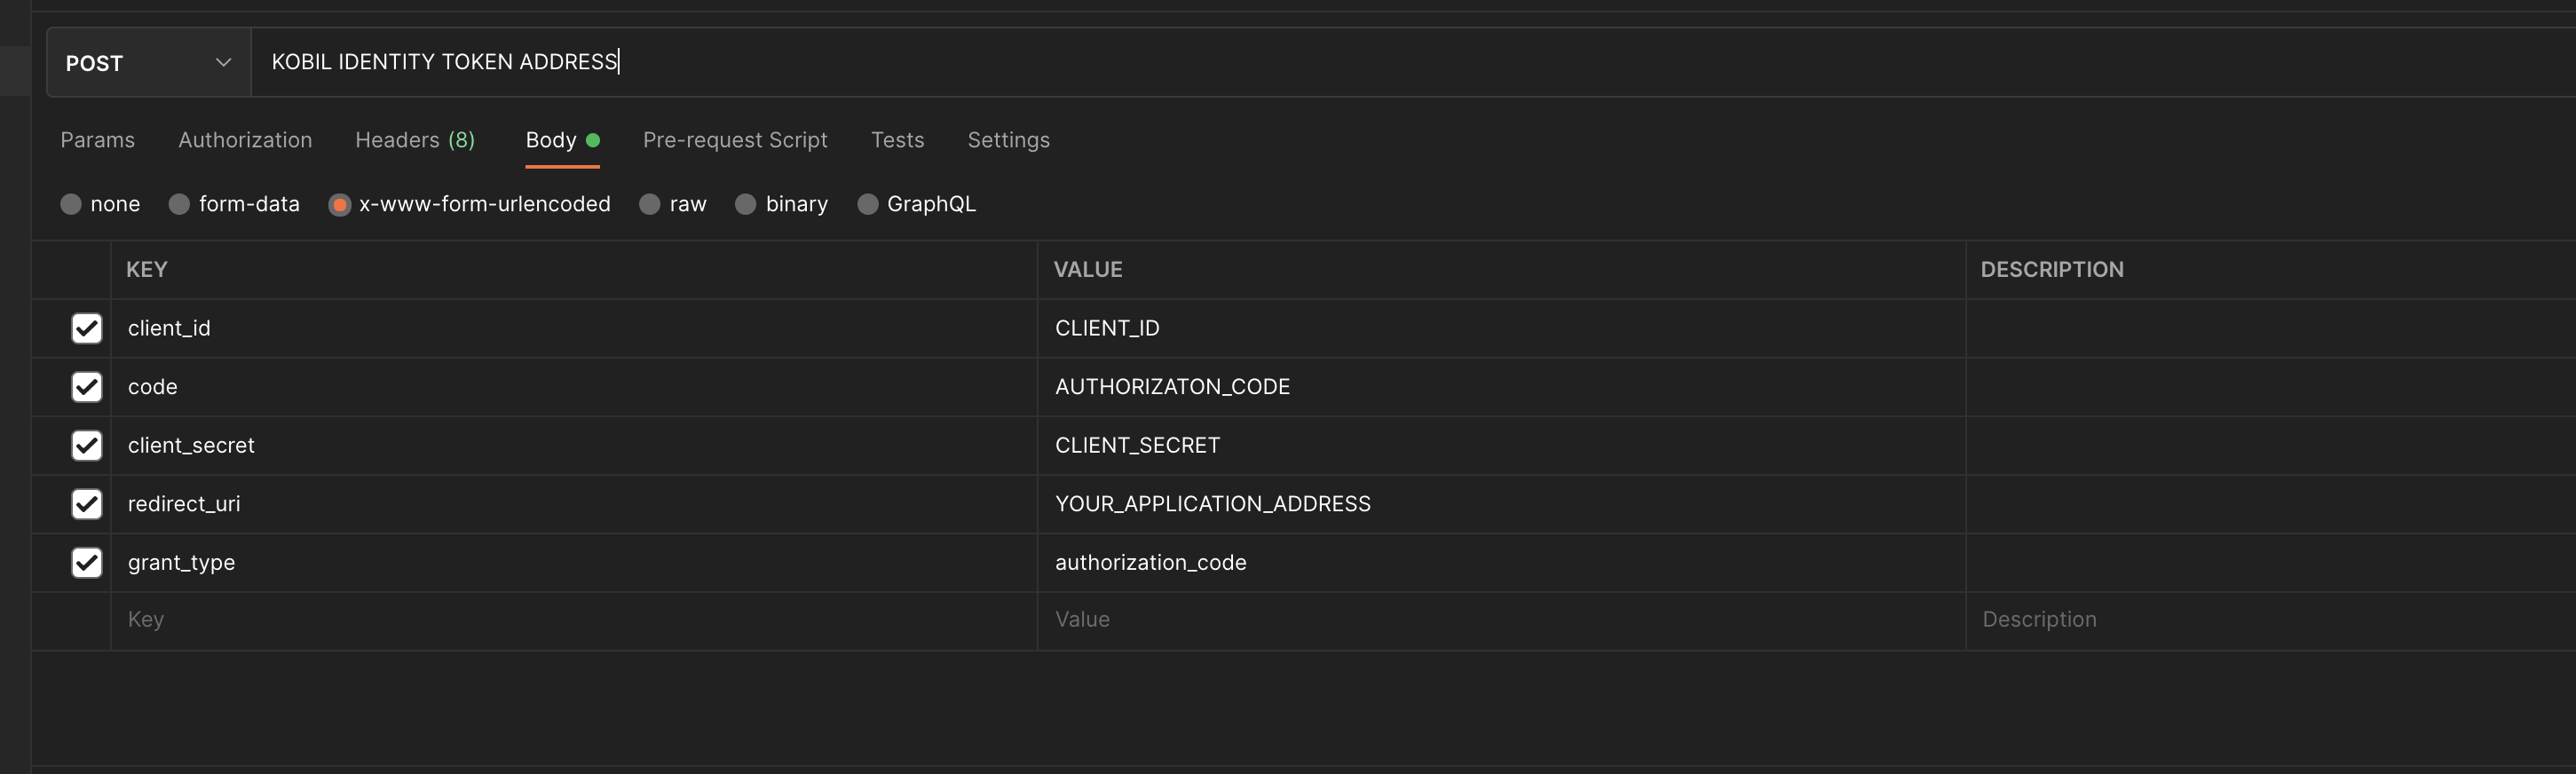
Task: Click the request URL input field
Action: point(1400,62)
